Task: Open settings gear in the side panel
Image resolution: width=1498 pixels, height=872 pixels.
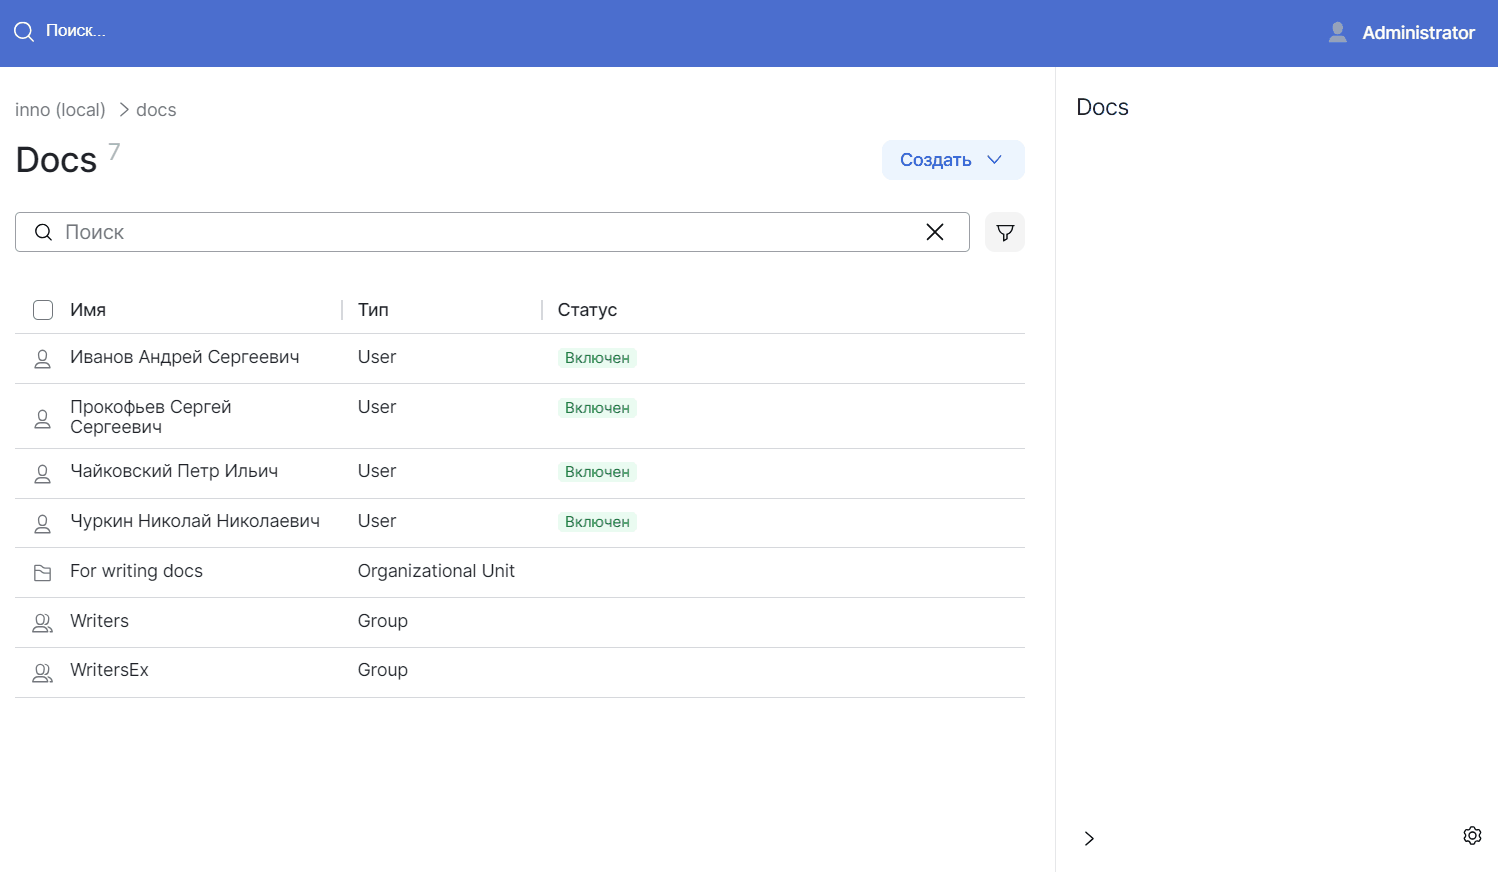Action: (x=1472, y=836)
